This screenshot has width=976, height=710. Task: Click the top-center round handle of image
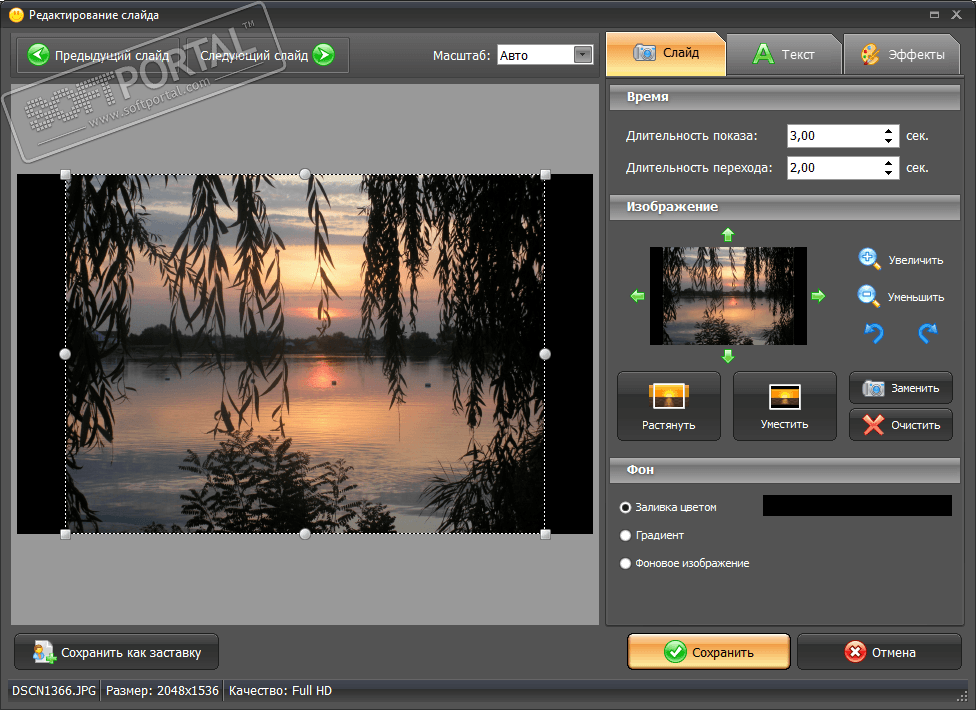(x=305, y=174)
